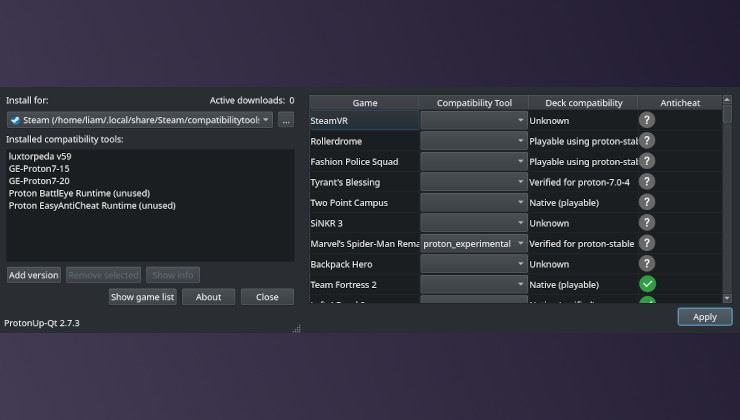
Task: Open the Steam install location dropdown
Action: tap(139, 120)
